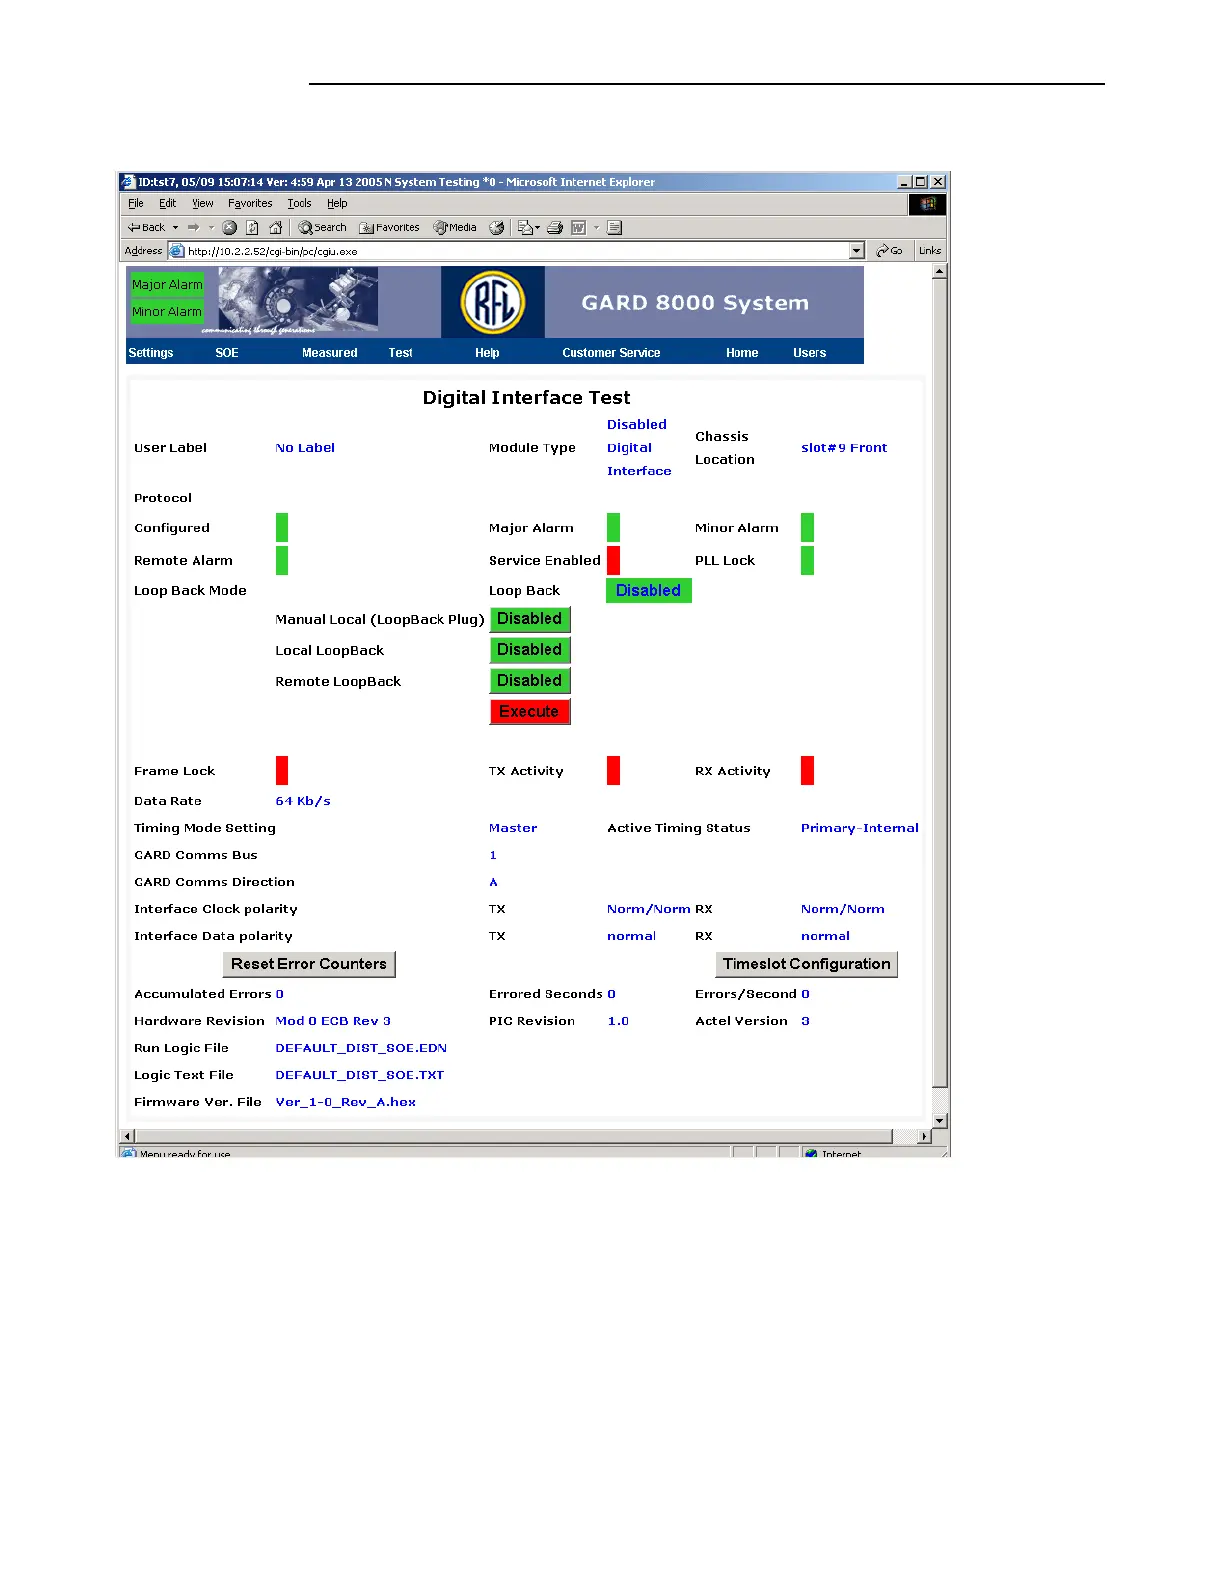1224x1584 pixels.
Task: Click Timeslot Configuration button
Action: coord(807,964)
